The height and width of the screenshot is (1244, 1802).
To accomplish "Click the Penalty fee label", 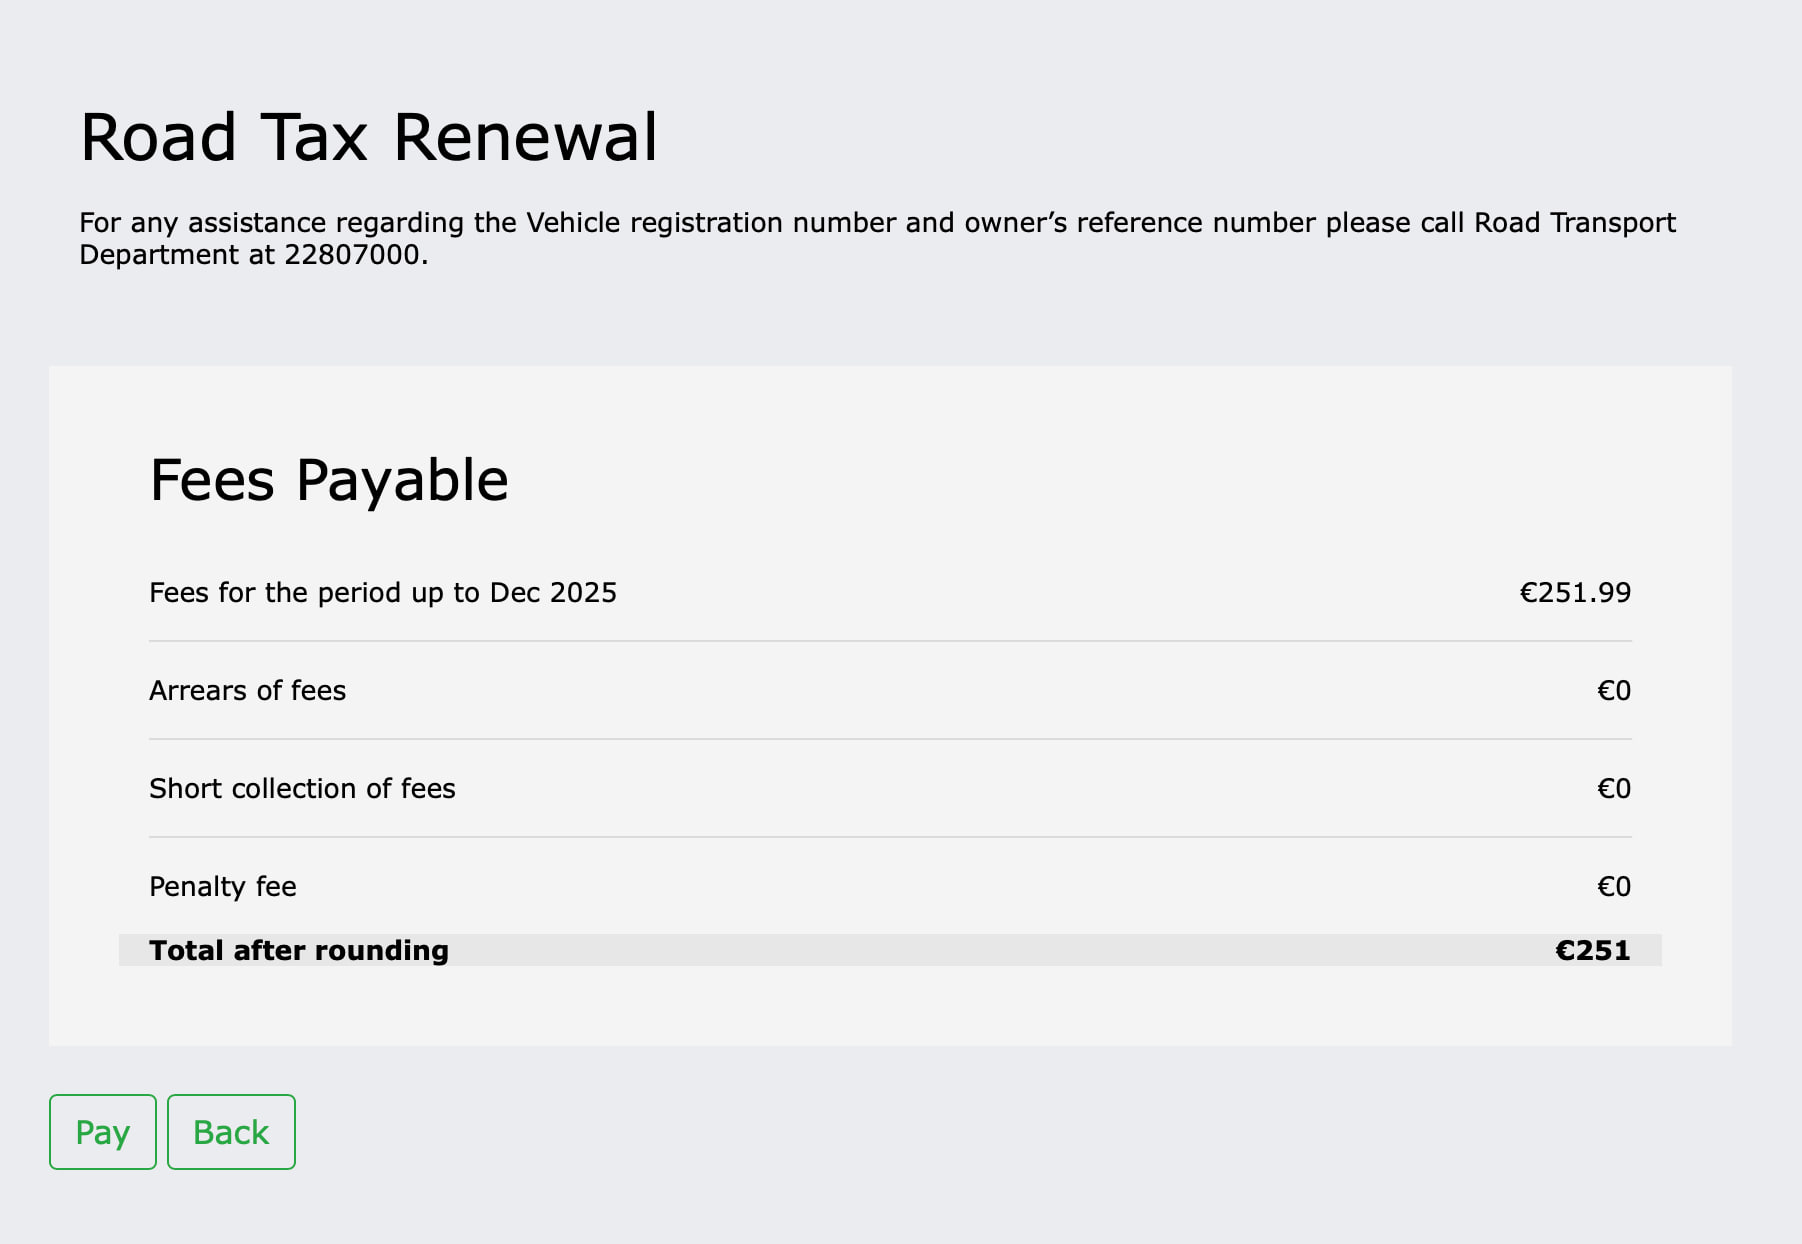I will [223, 887].
